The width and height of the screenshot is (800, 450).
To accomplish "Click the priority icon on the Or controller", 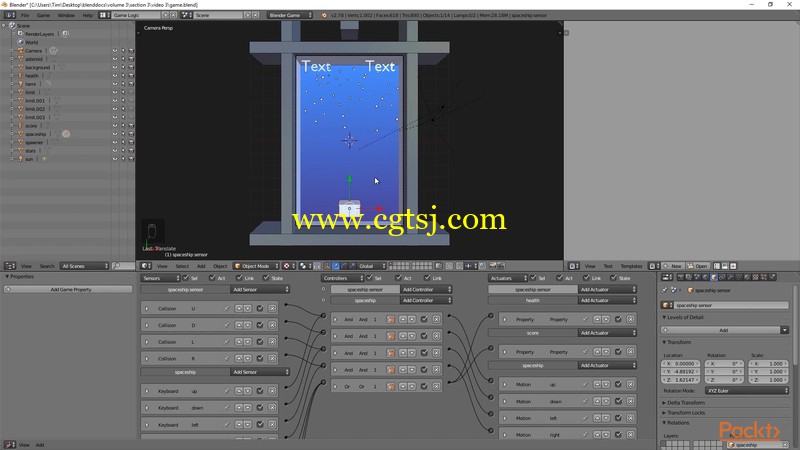I will (x=391, y=386).
